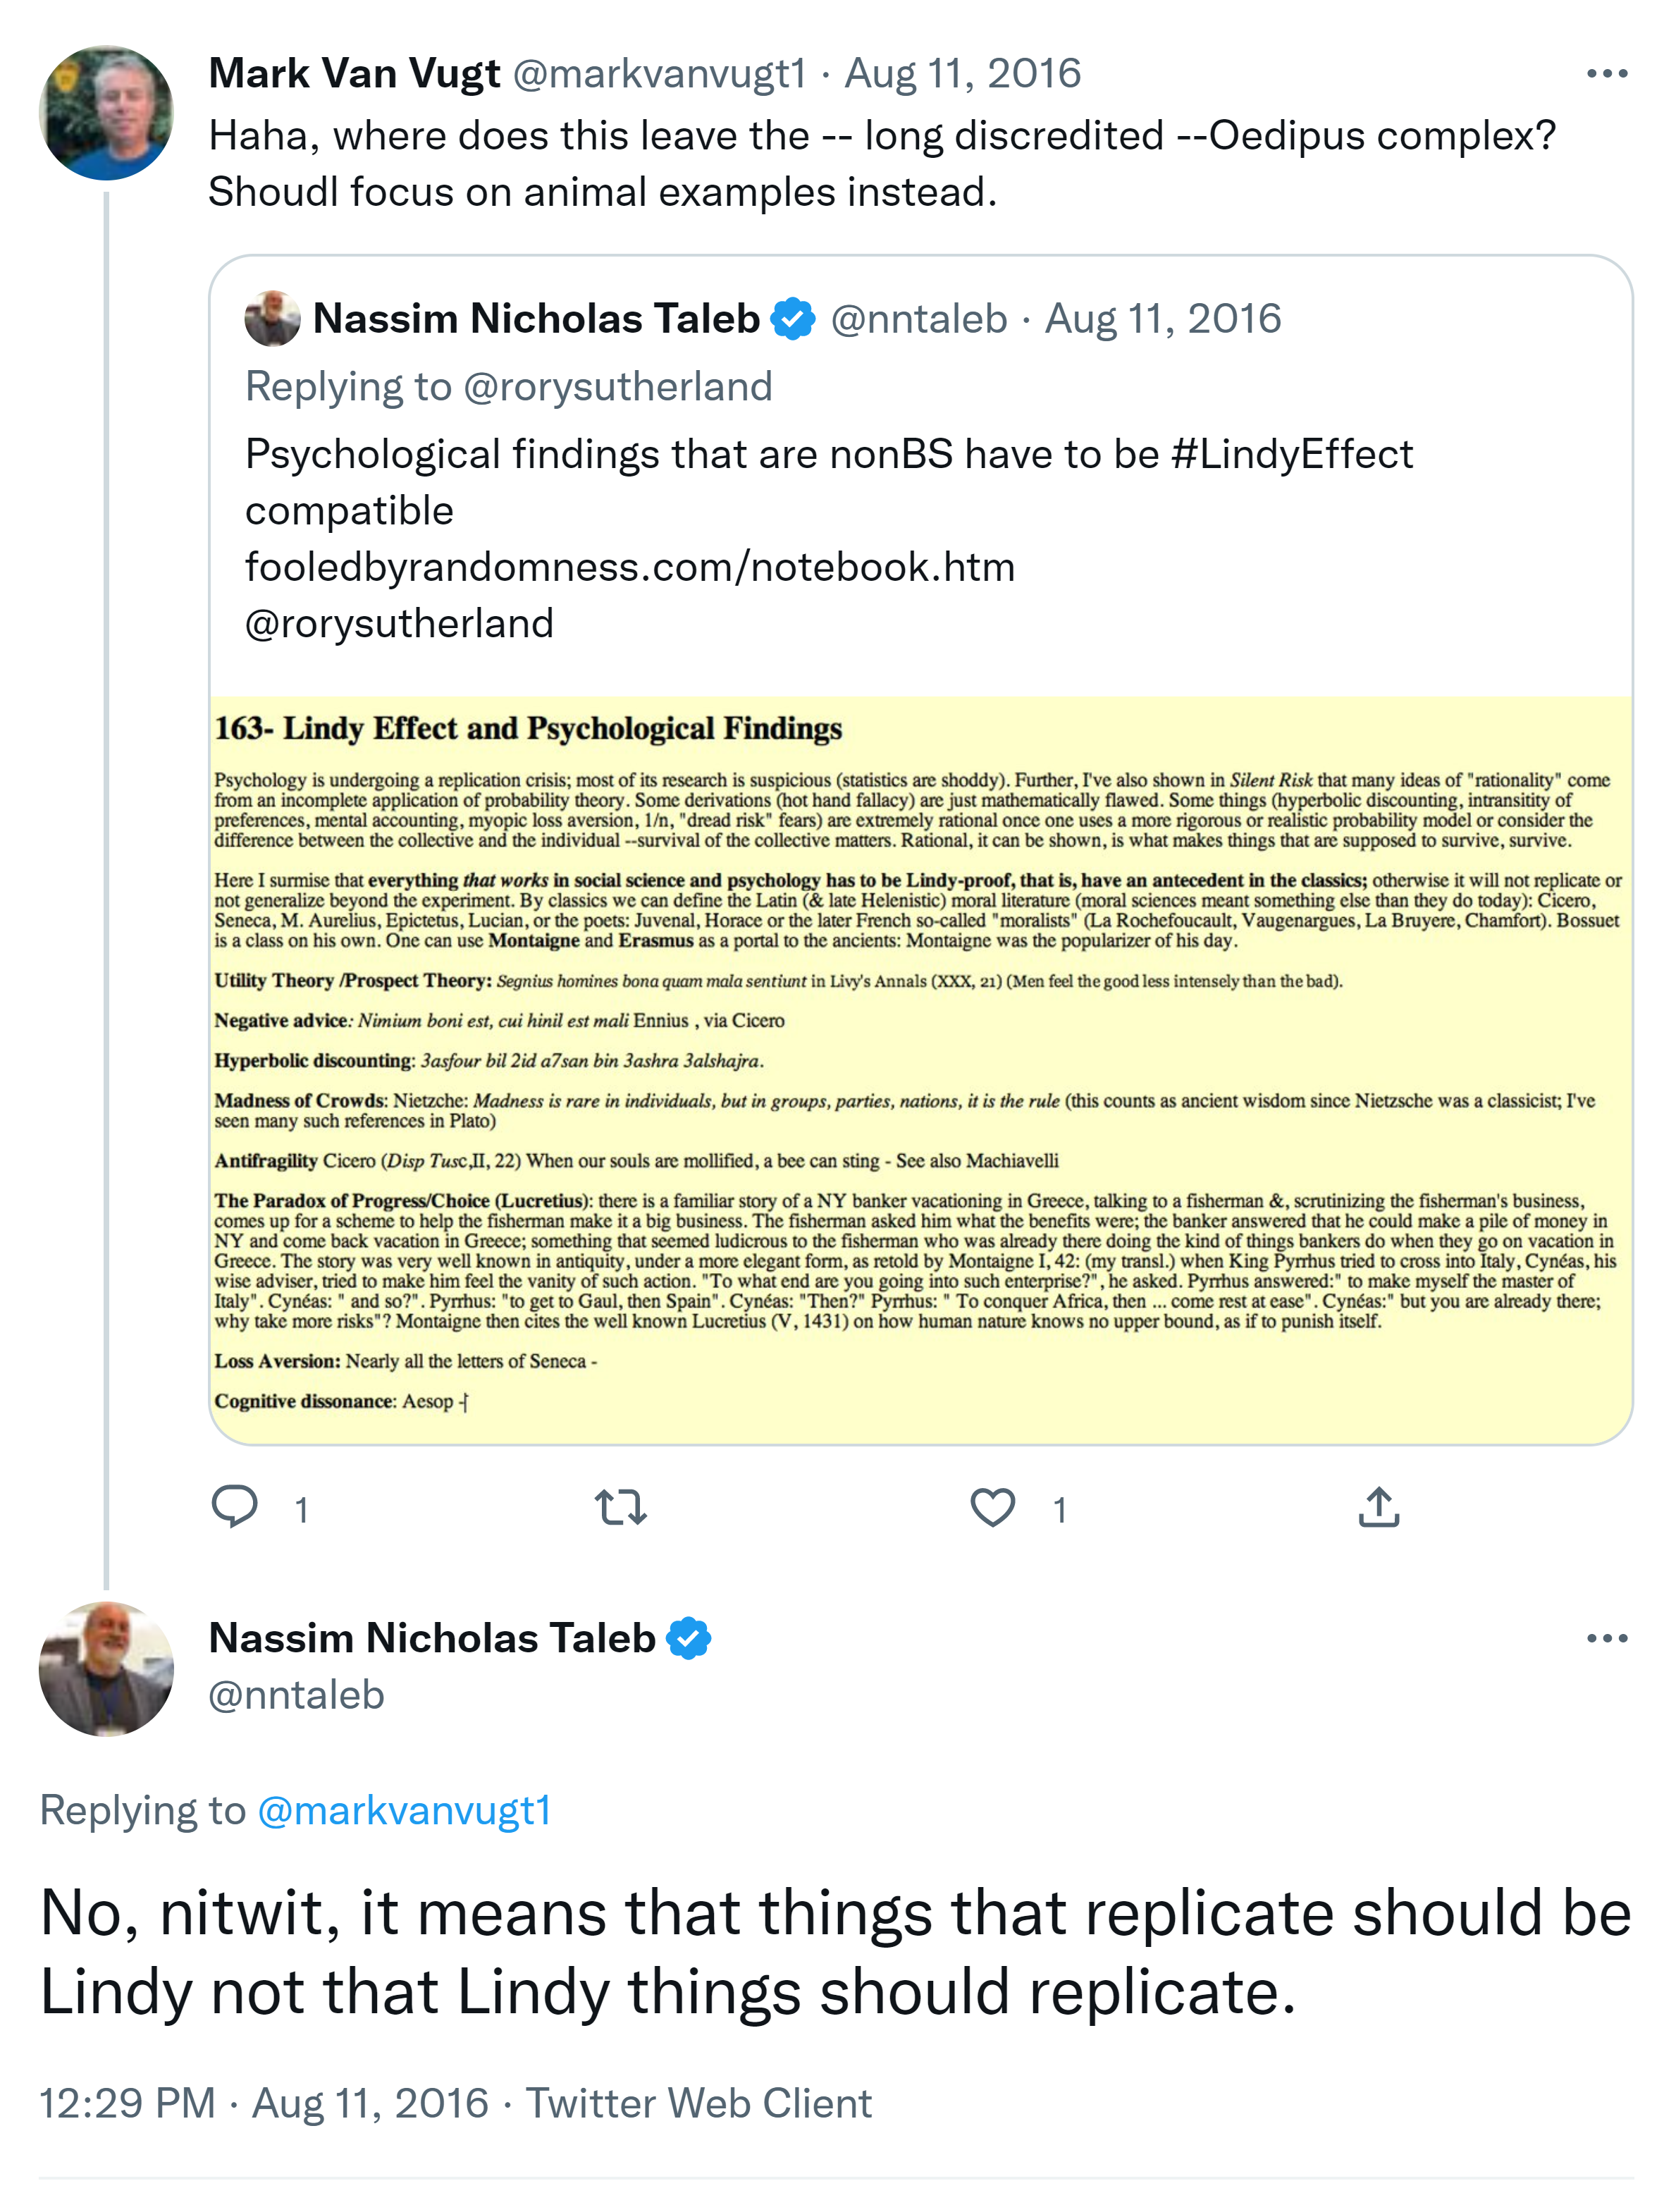The height and width of the screenshot is (2212, 1664).
Task: Click the Twitter Web Client source label
Action: (699, 2103)
